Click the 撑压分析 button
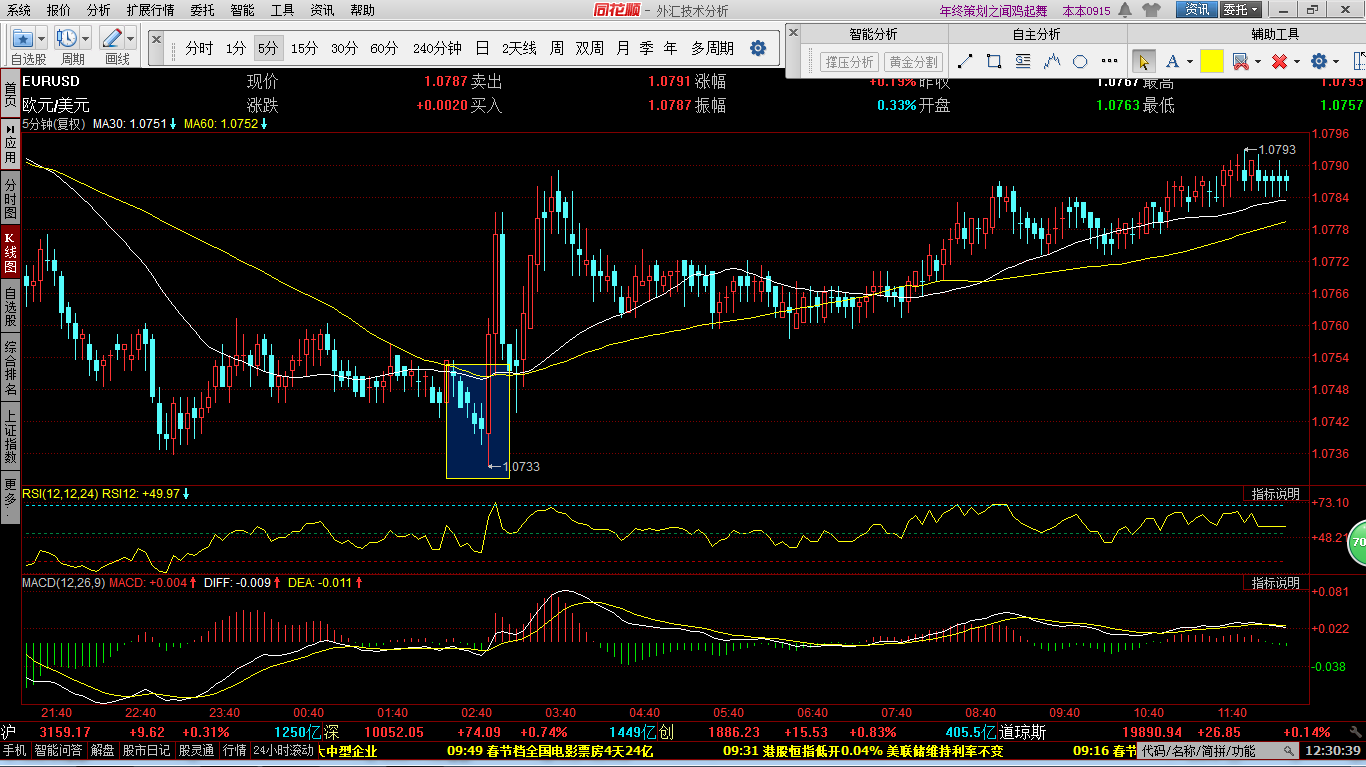Viewport: 1366px width, 767px height. coord(849,62)
